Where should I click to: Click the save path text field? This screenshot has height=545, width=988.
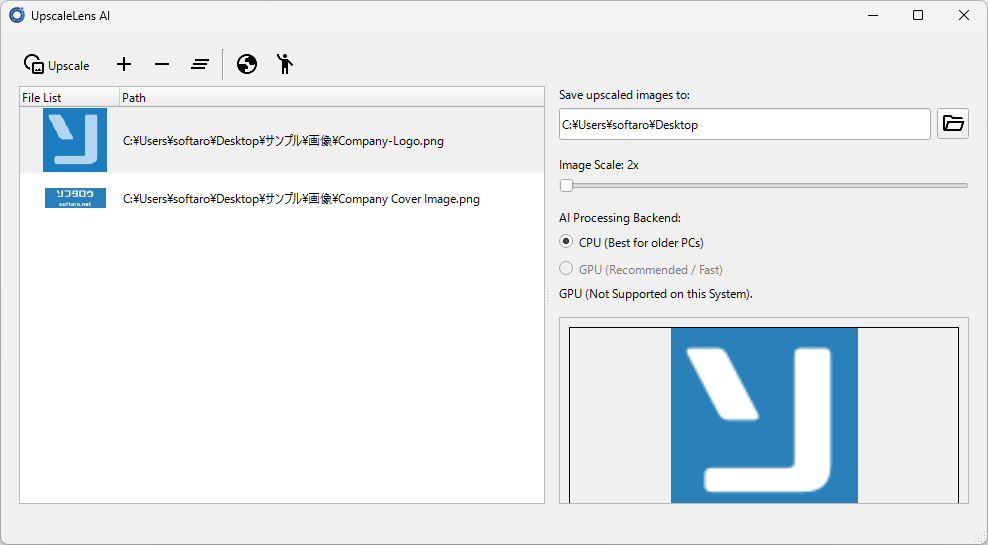coord(744,124)
